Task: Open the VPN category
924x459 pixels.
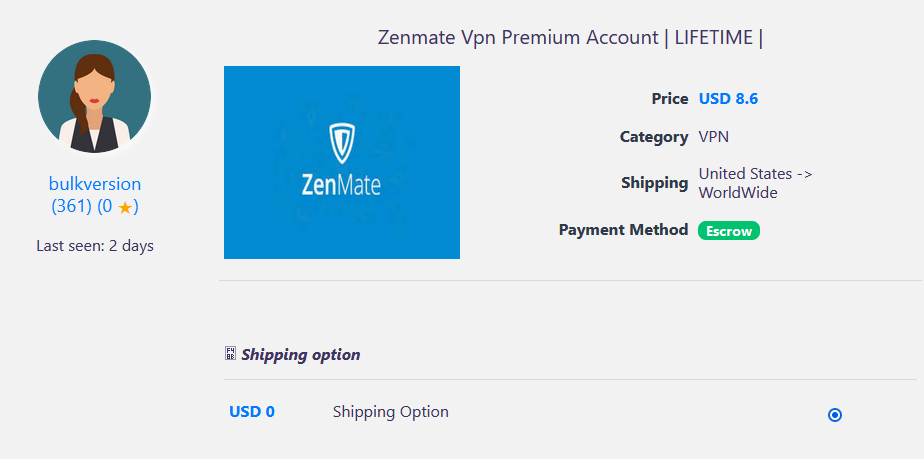Action: (x=713, y=137)
